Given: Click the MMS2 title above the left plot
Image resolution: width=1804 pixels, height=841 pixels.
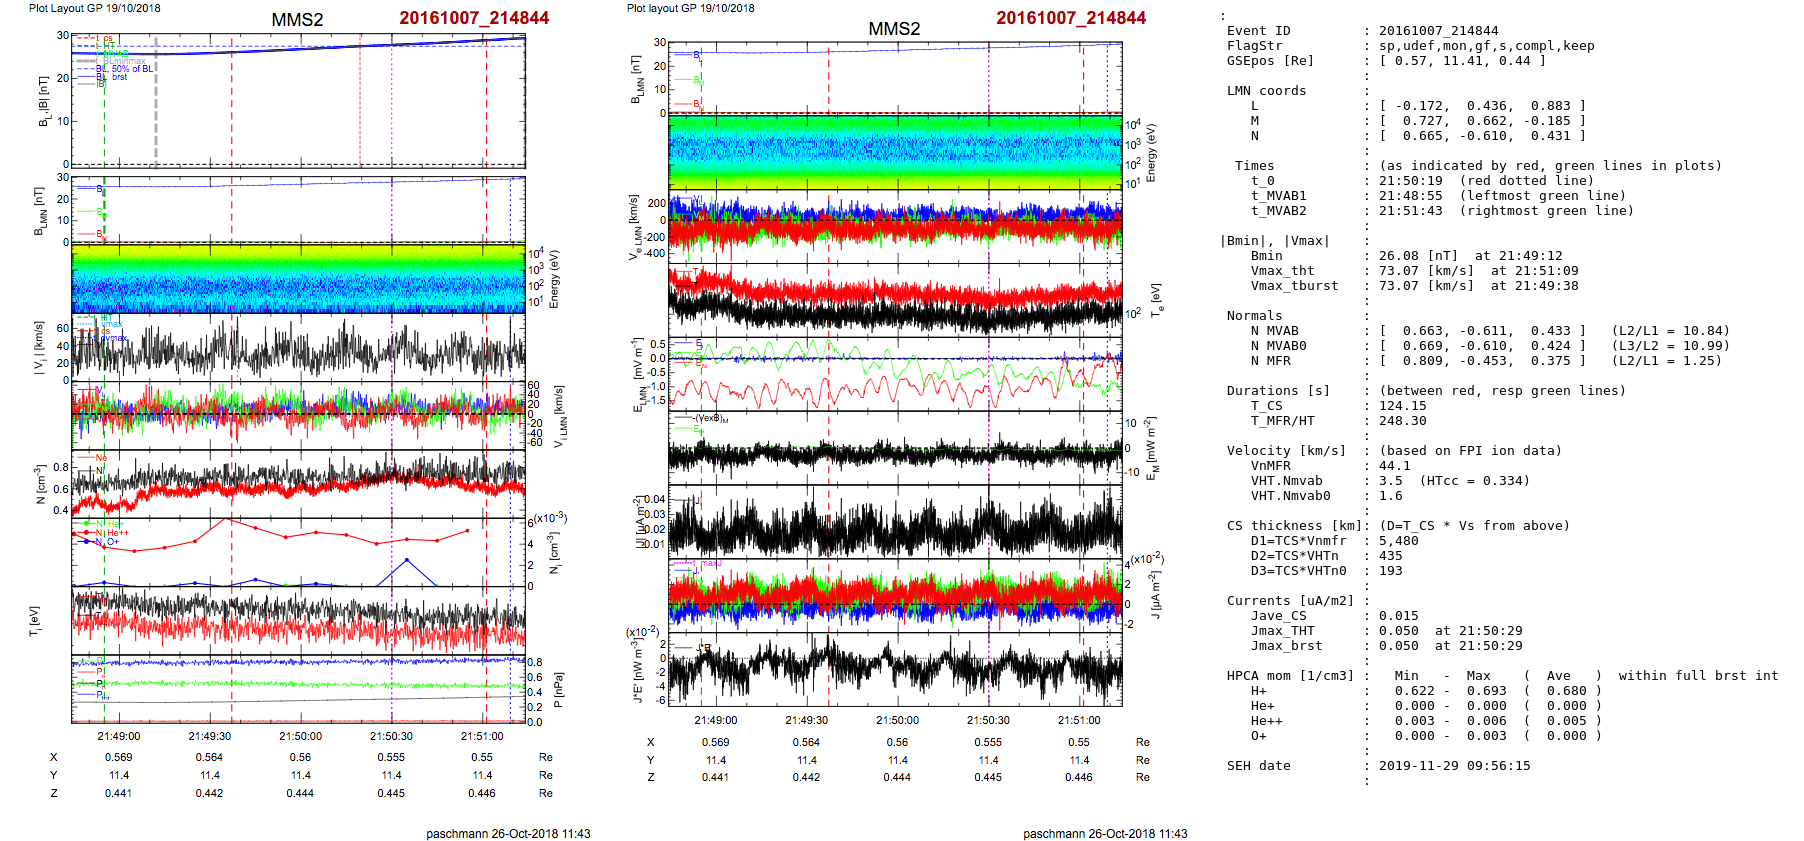Looking at the screenshot, I should pos(297,20).
